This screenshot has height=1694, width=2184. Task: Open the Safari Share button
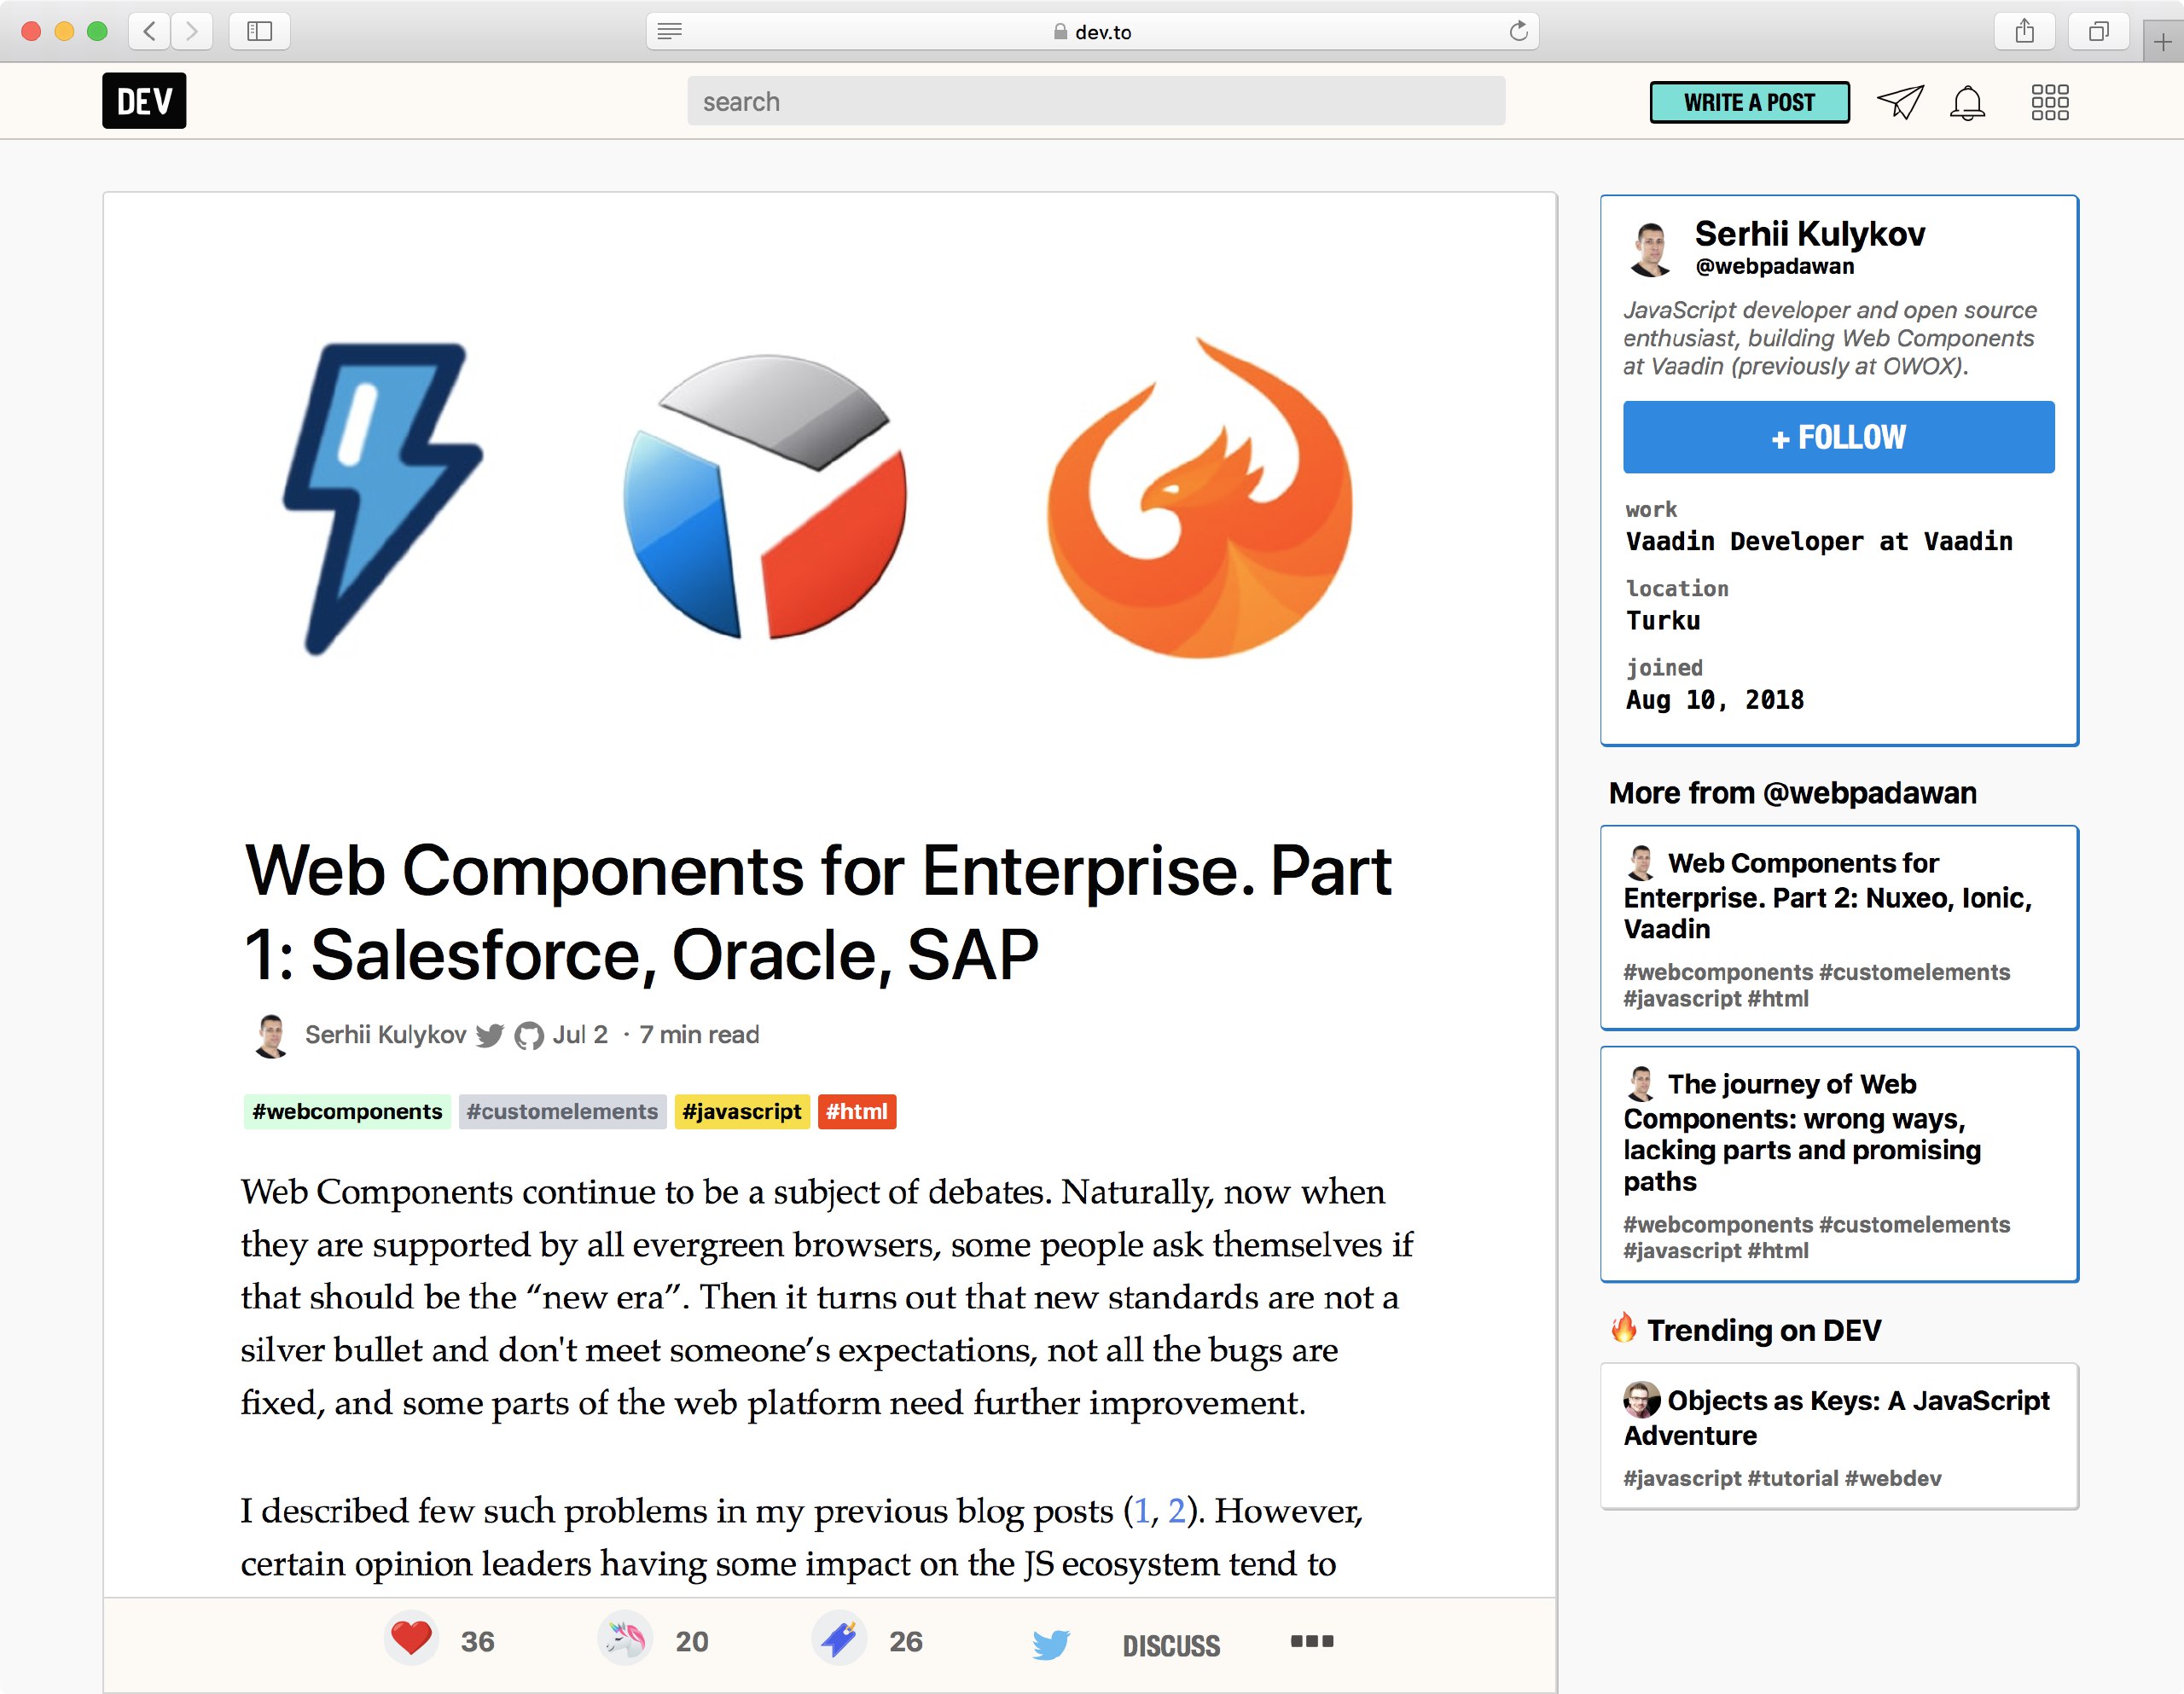(x=2025, y=31)
